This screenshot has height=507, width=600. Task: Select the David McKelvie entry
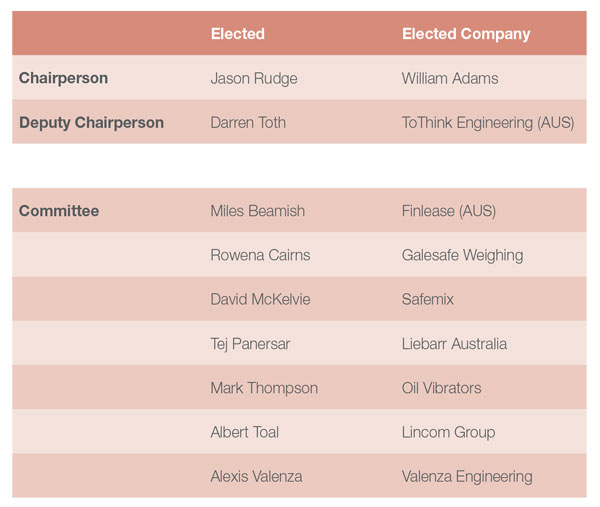click(x=260, y=299)
